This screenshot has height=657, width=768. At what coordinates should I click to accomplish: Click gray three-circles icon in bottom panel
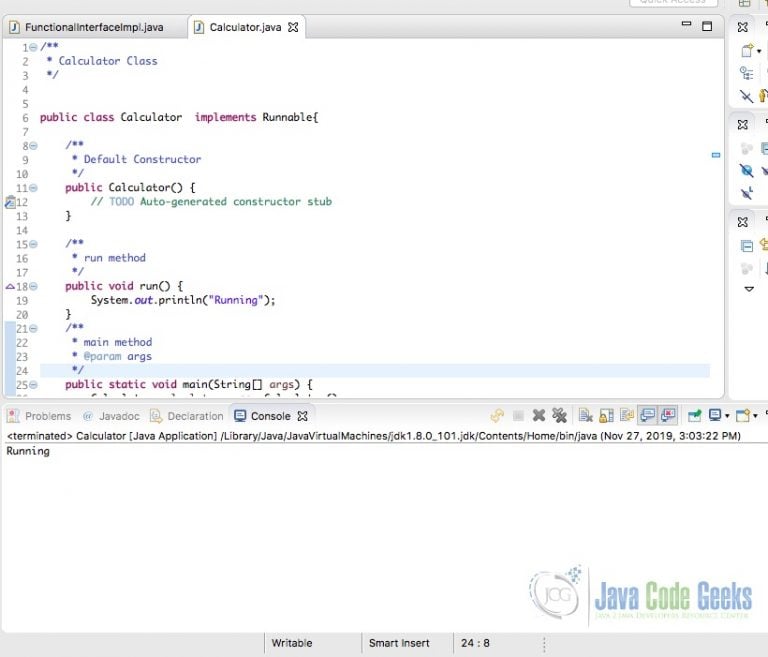coord(746,268)
